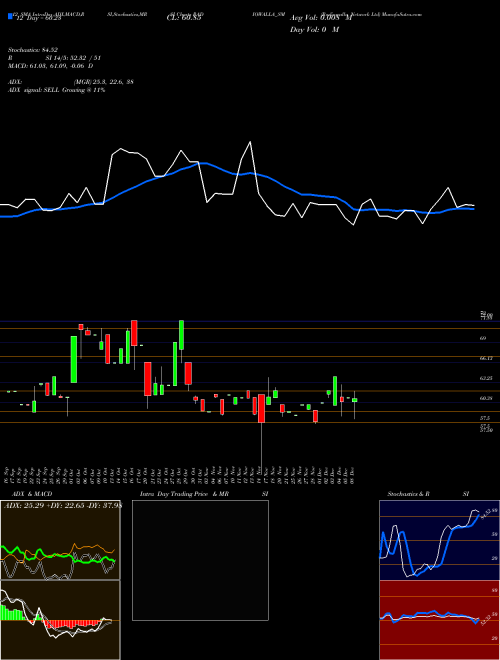Open the MACD histogram chart thumbnail
Screen dimensions: 500x660
60,620
